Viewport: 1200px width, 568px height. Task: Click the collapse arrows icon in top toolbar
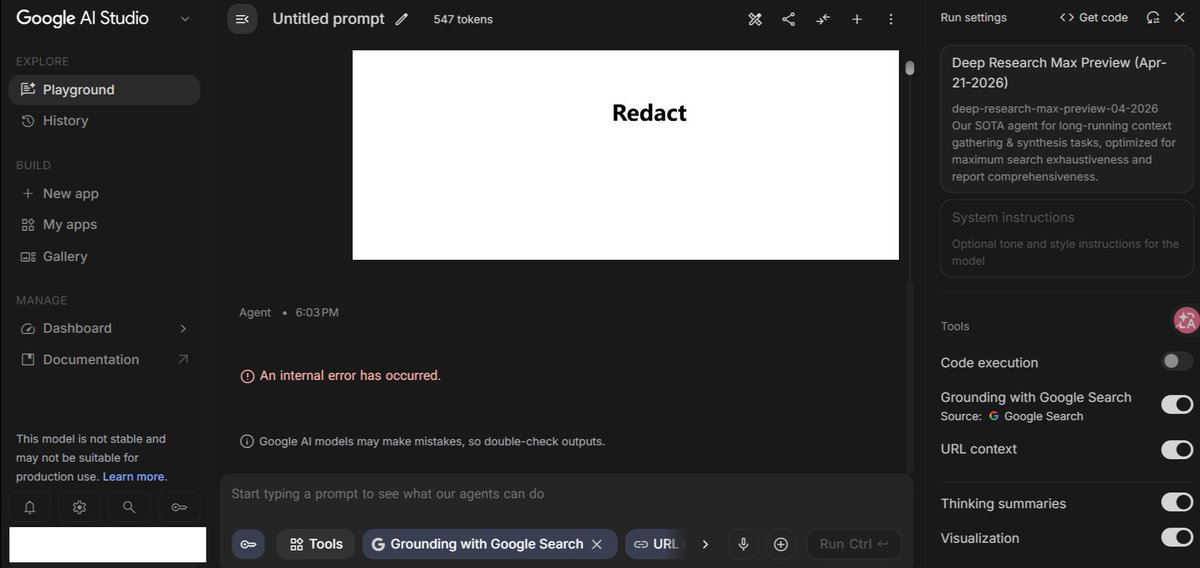[x=823, y=19]
